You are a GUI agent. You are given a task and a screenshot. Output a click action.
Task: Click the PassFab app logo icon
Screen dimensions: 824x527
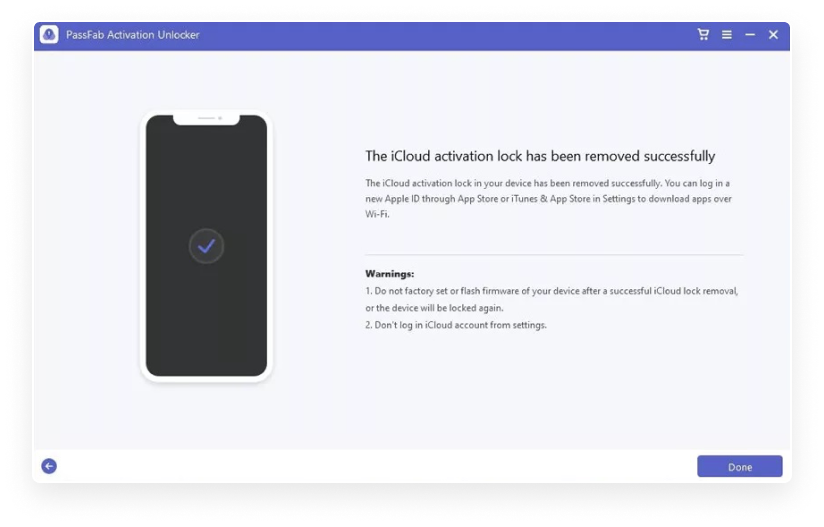coord(49,35)
